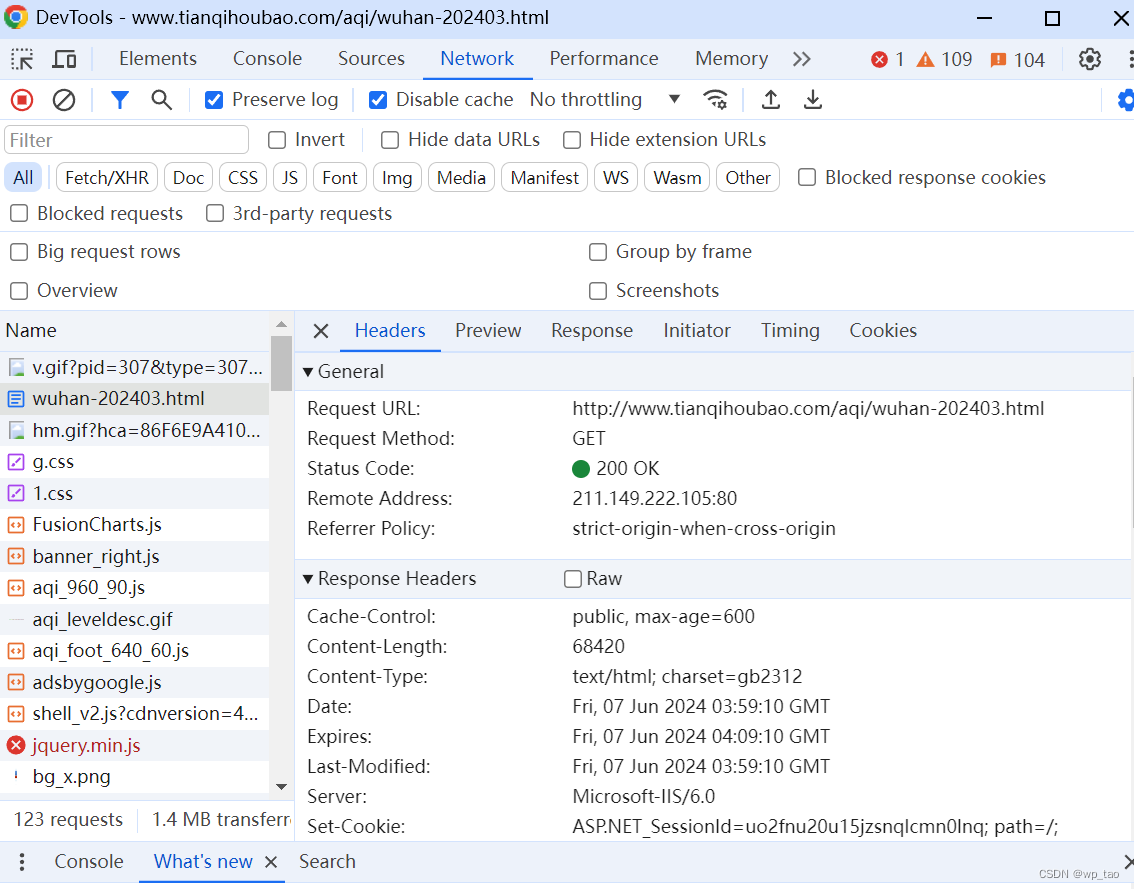Clear the network log
This screenshot has width=1134, height=889.
[x=64, y=100]
